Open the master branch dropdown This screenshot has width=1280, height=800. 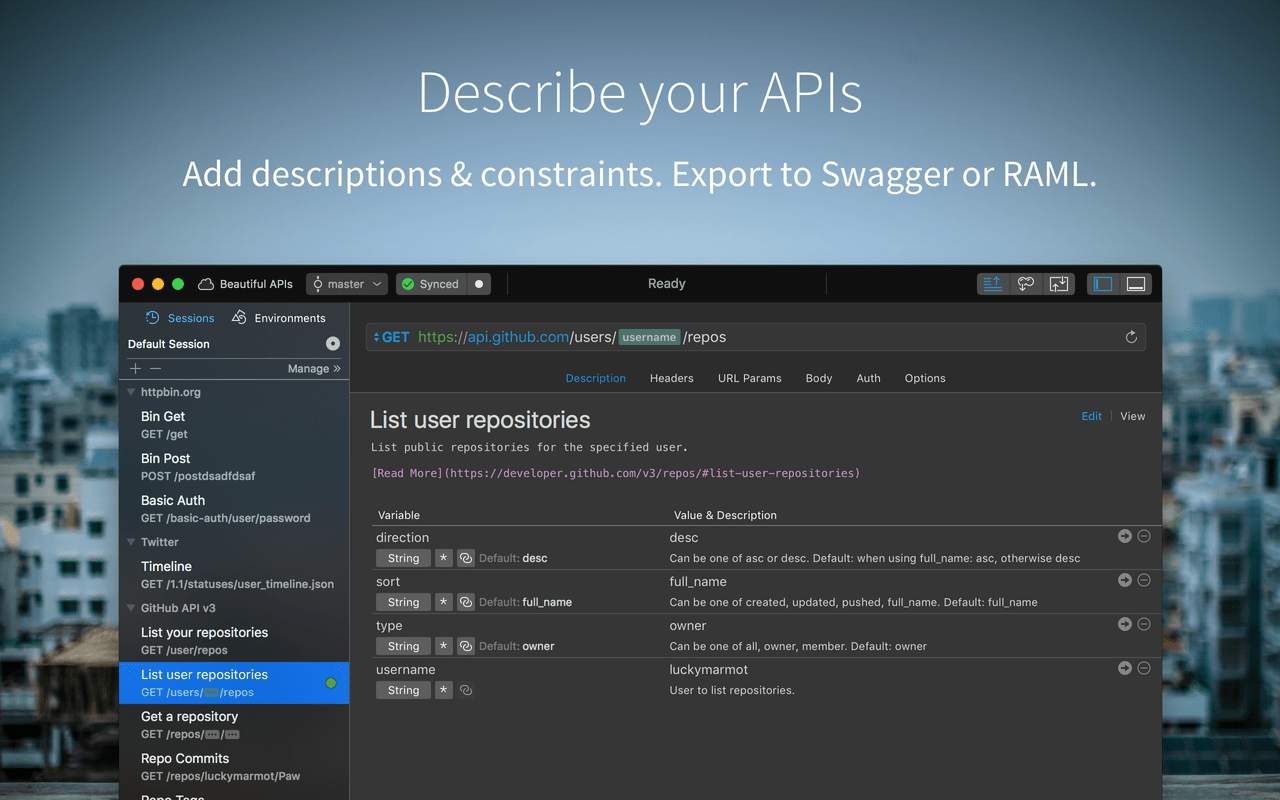pyautogui.click(x=347, y=284)
